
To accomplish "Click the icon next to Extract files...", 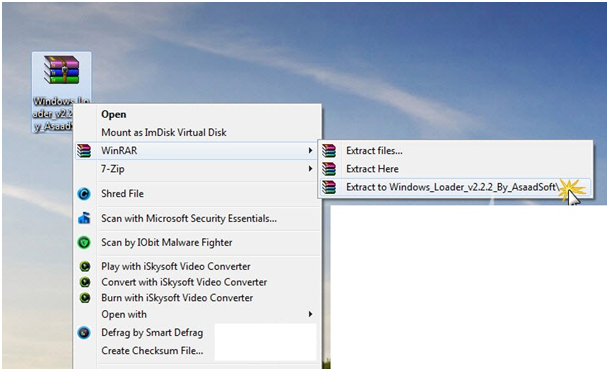I will (x=329, y=151).
